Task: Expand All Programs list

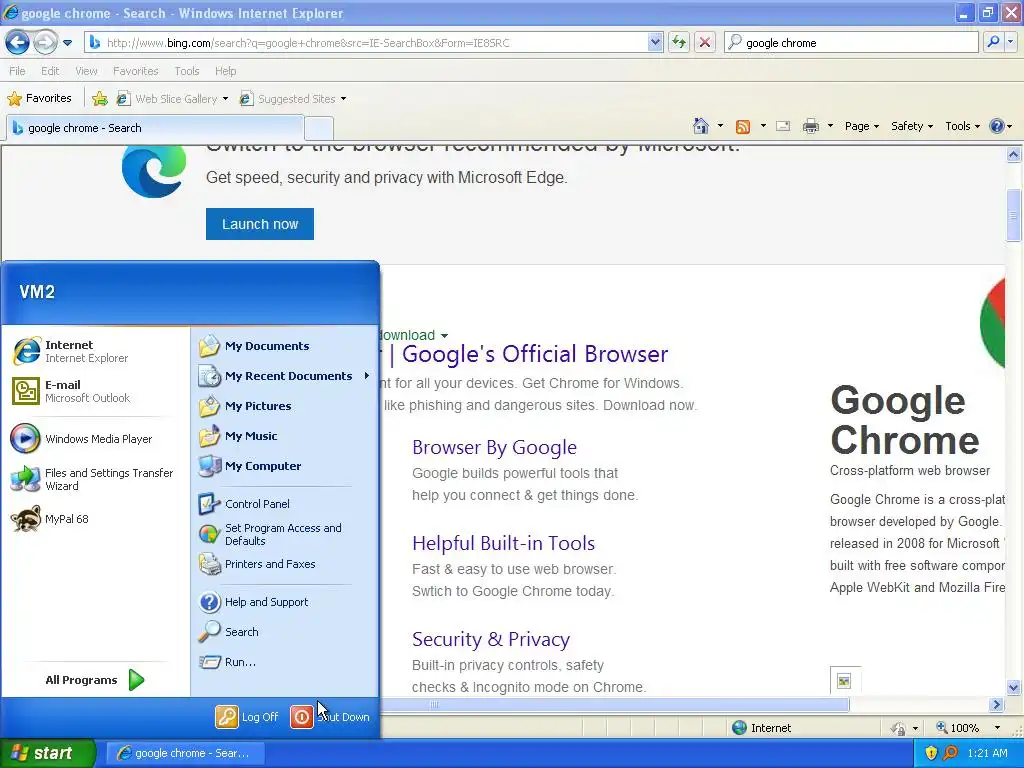Action: 95,680
